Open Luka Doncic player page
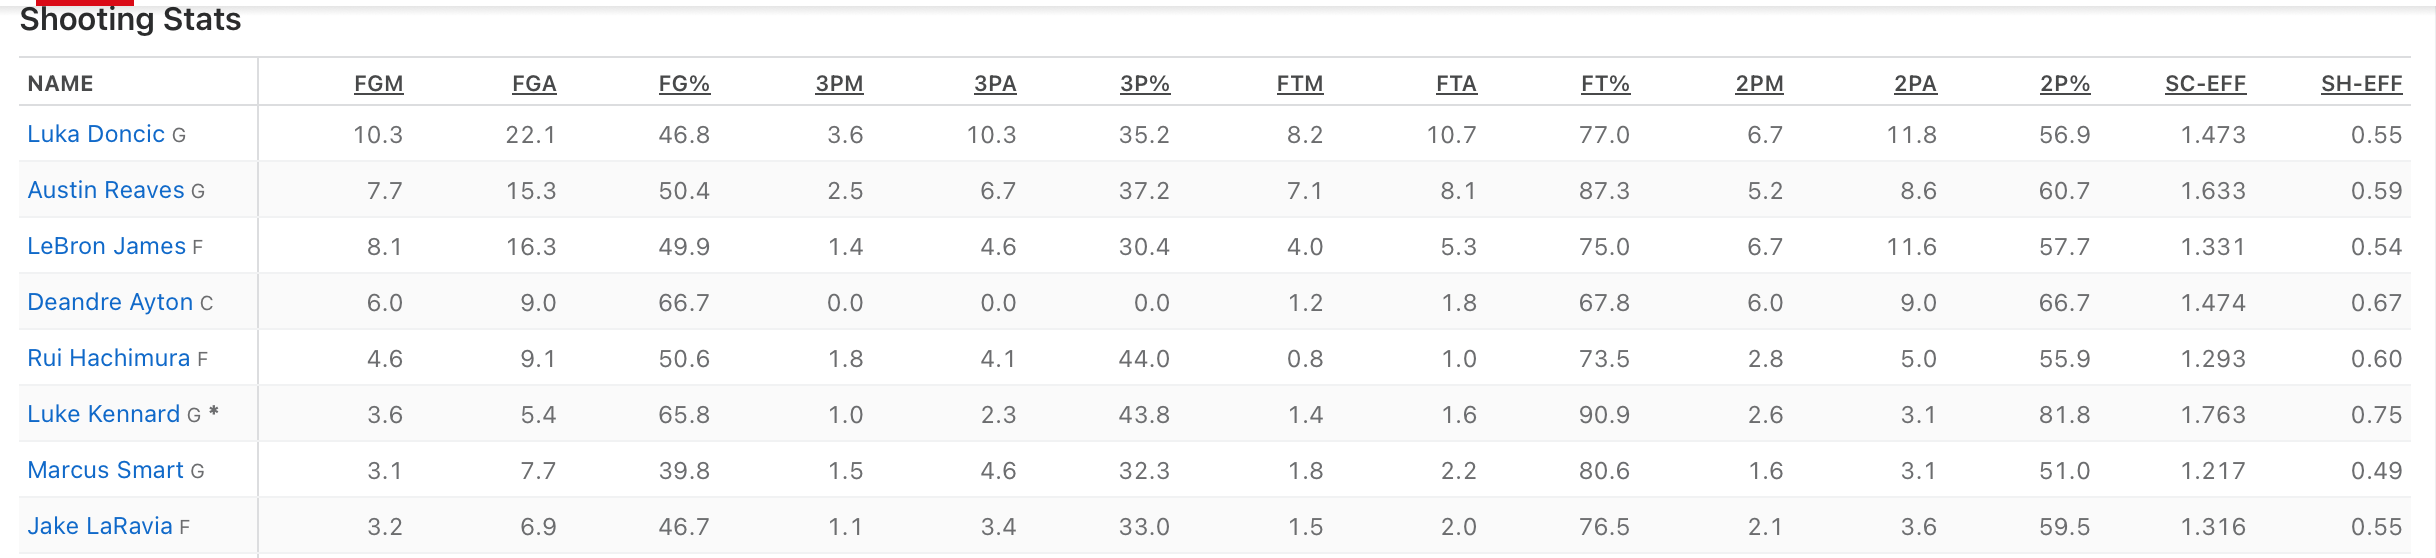The width and height of the screenshot is (2436, 558). pos(95,134)
